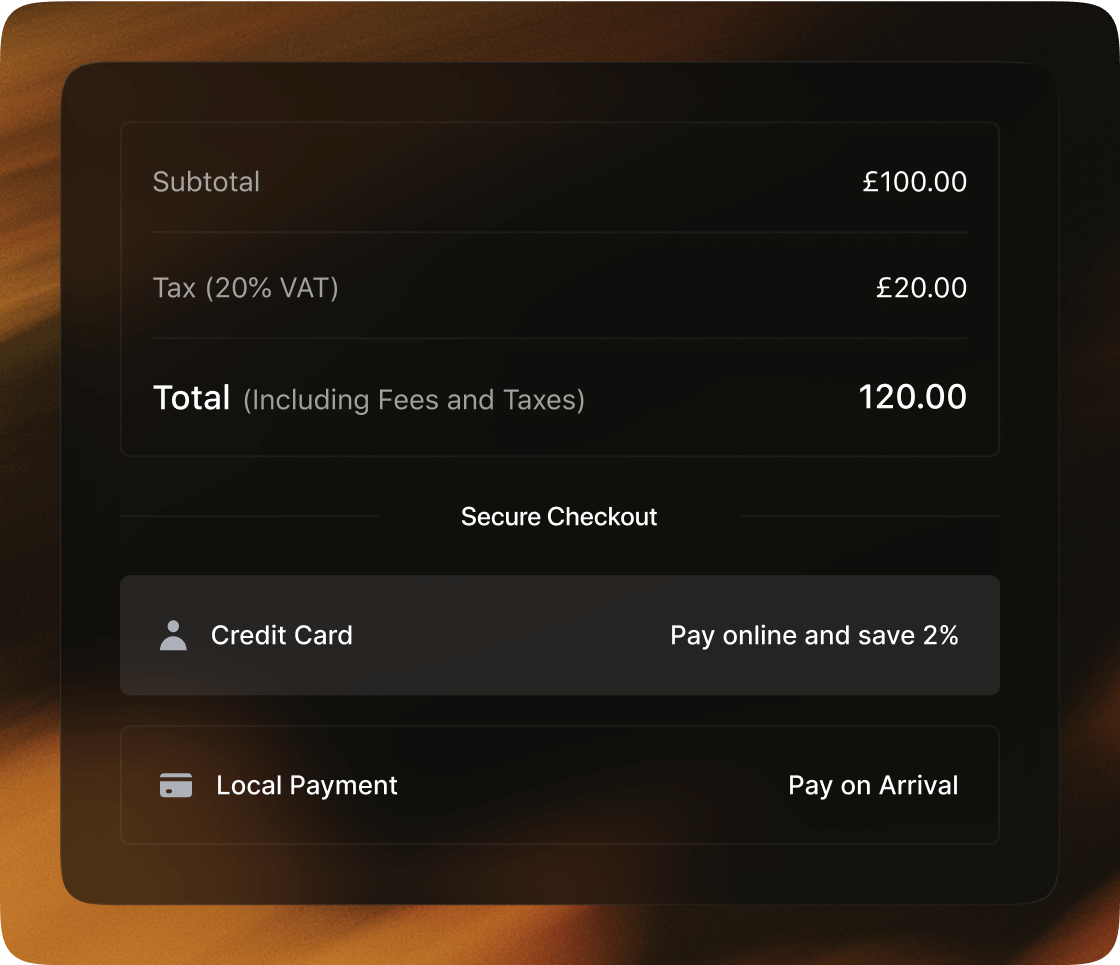Click the Credit Card label
The height and width of the screenshot is (965, 1120).
point(281,635)
